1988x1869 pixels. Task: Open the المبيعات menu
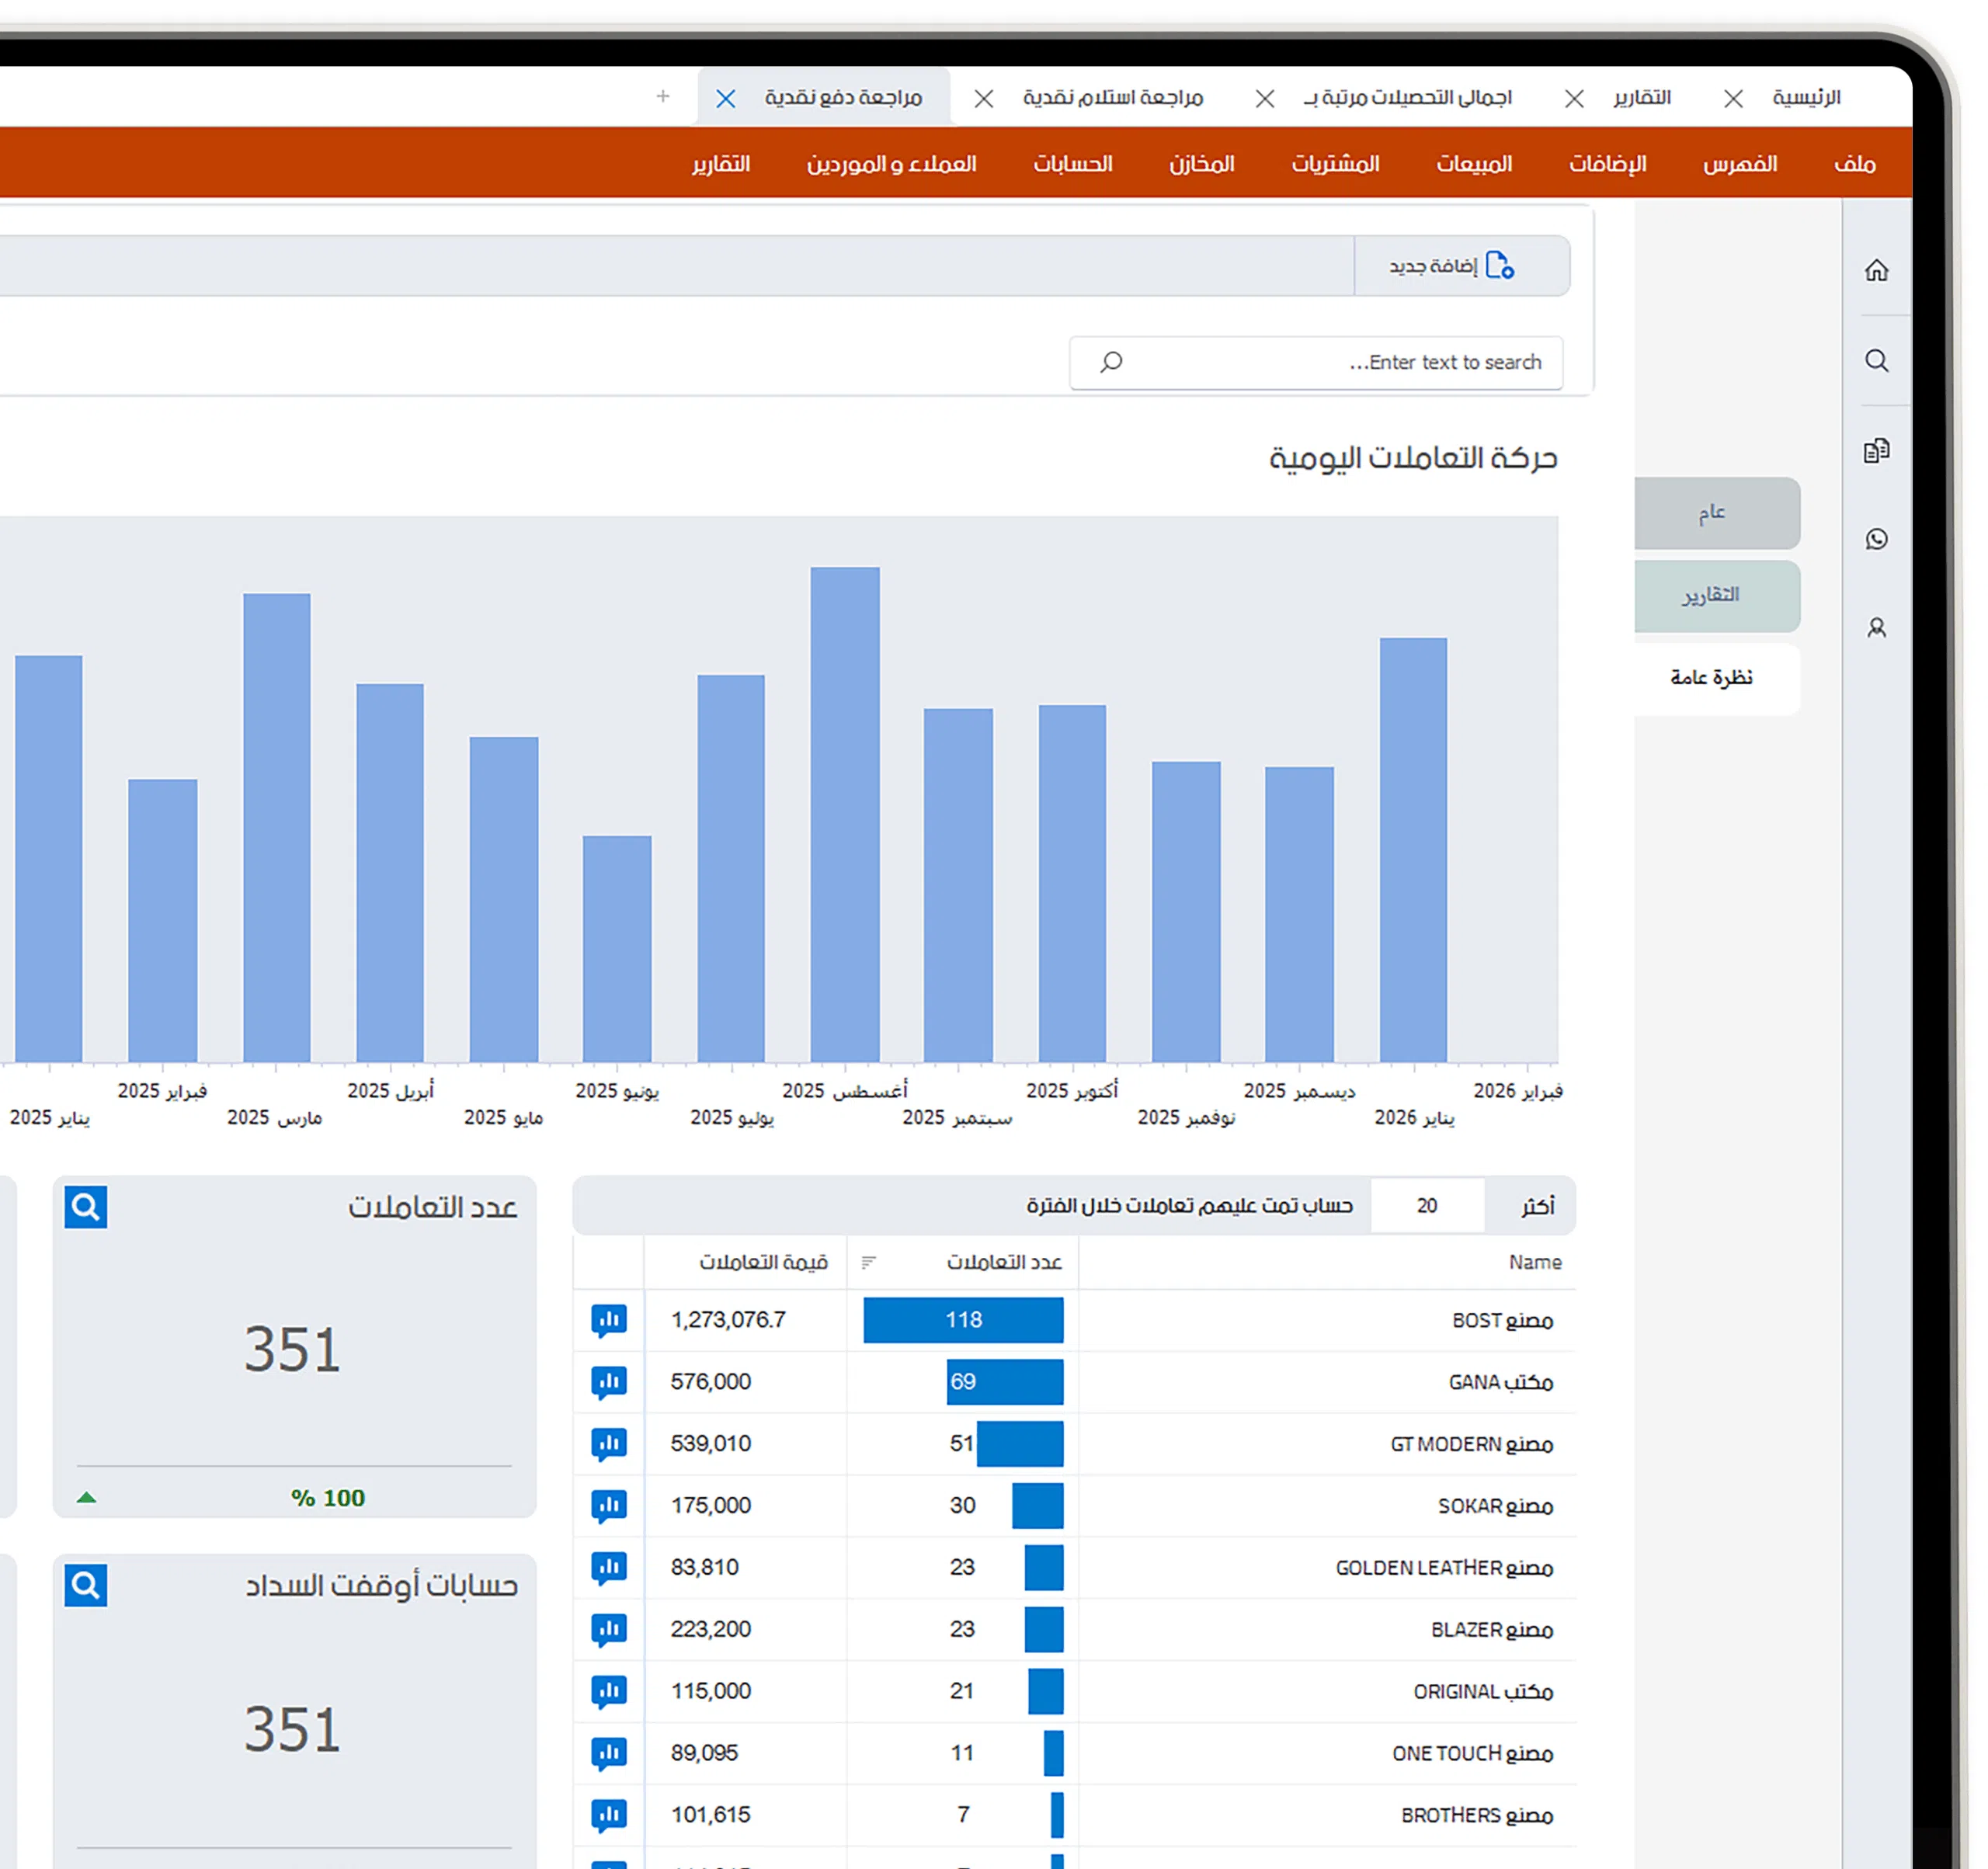(1473, 164)
